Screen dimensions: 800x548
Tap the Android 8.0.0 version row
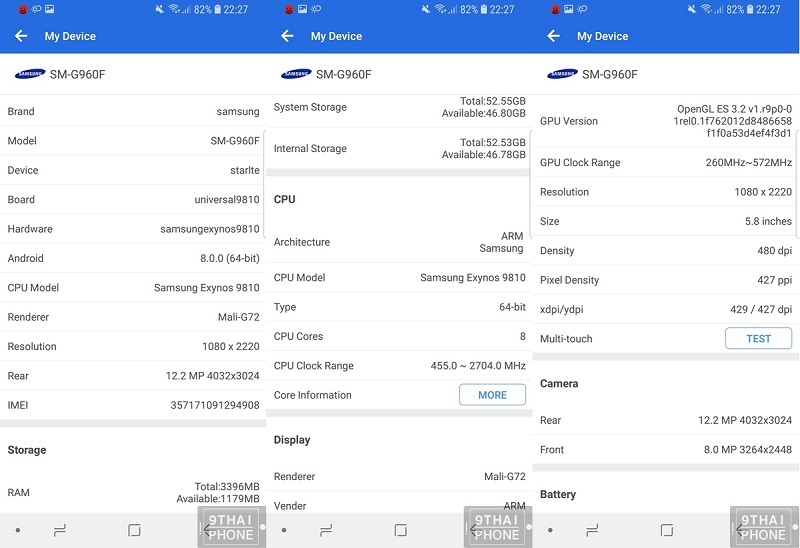point(133,258)
